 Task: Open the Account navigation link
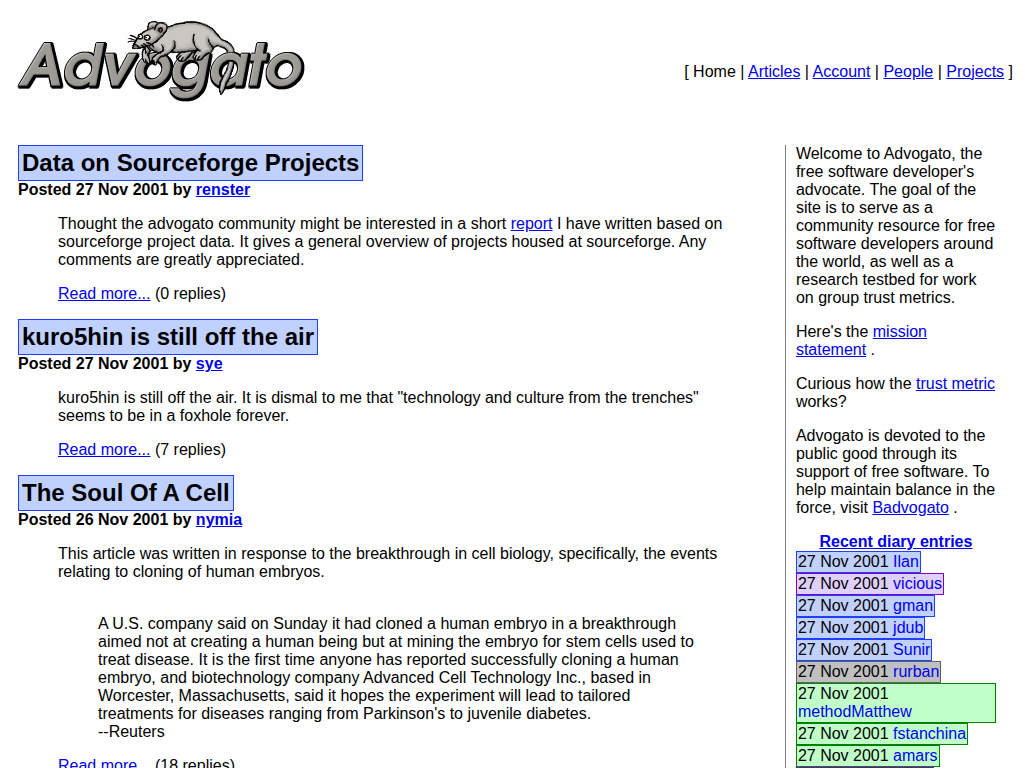pyautogui.click(x=841, y=71)
